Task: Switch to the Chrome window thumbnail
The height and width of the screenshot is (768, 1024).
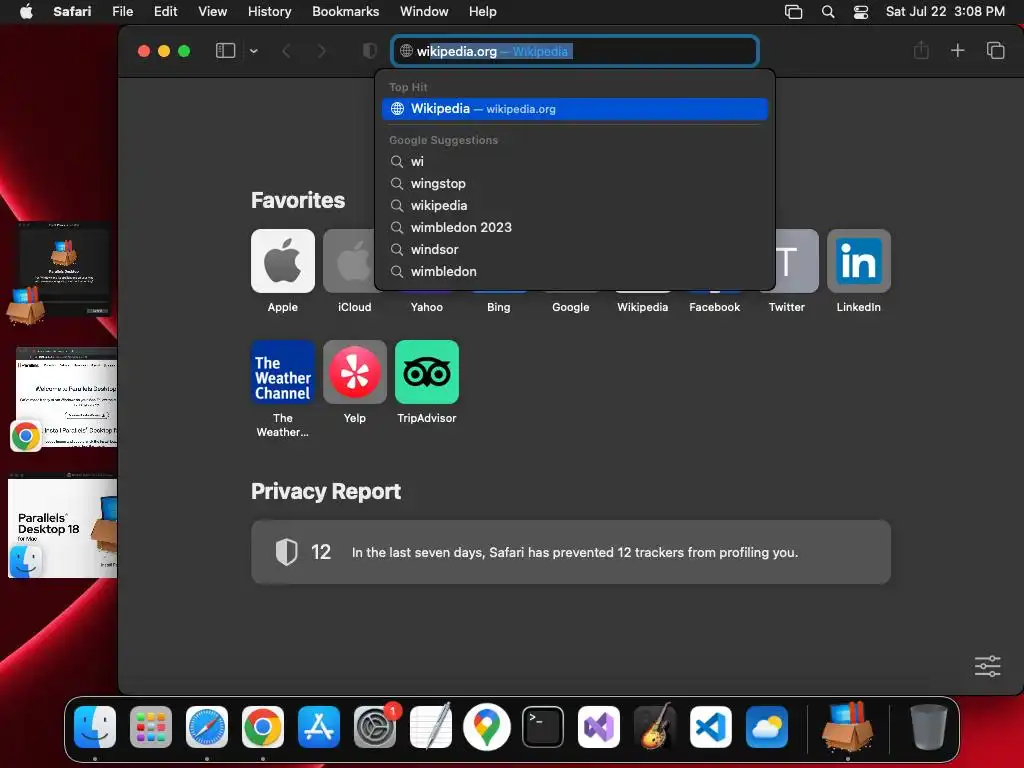Action: coord(66,397)
